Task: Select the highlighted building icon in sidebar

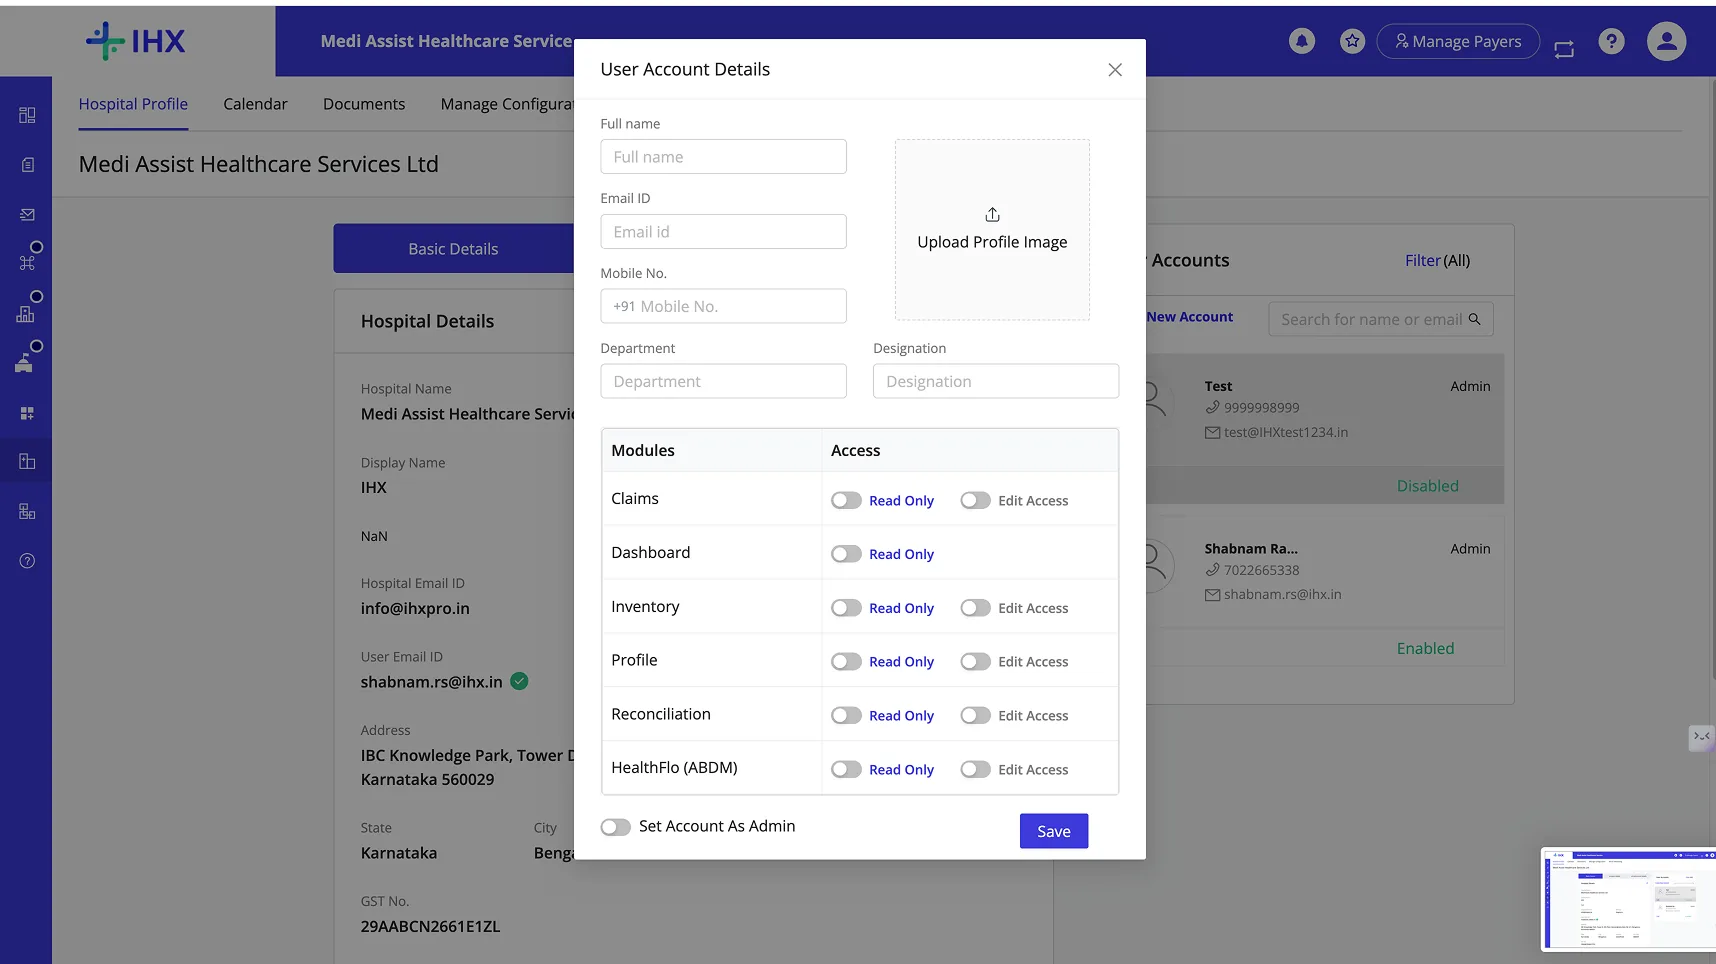Action: pyautogui.click(x=27, y=461)
